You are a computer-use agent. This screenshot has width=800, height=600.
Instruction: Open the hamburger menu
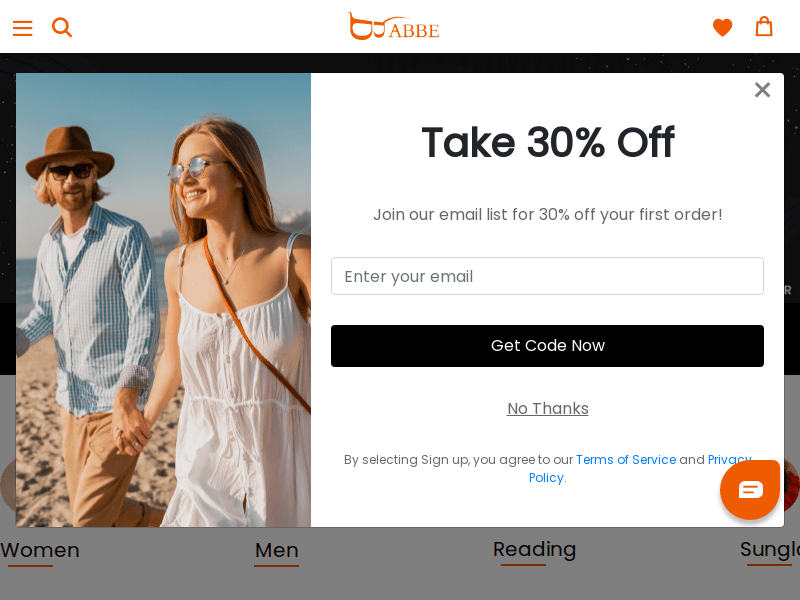22,28
